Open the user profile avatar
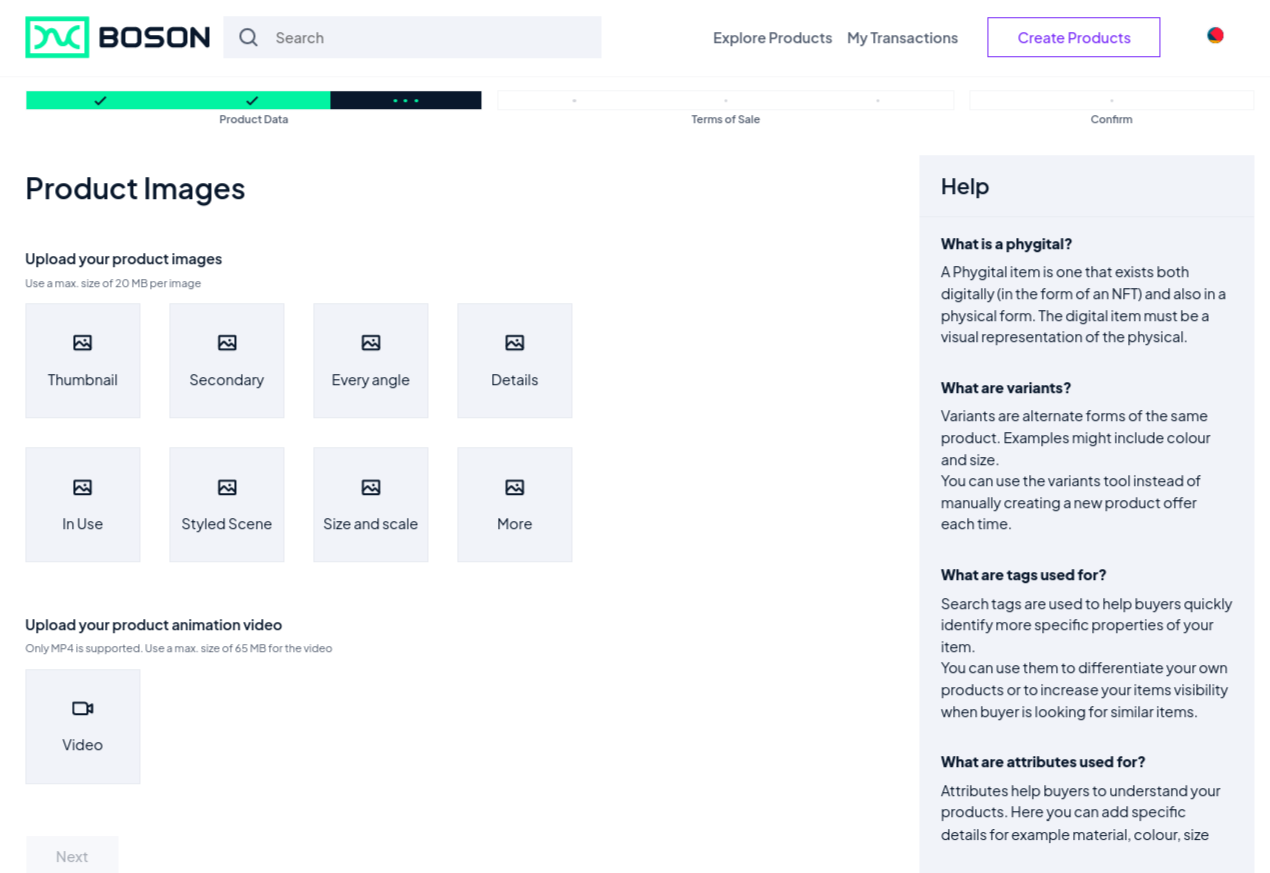 click(x=1215, y=36)
